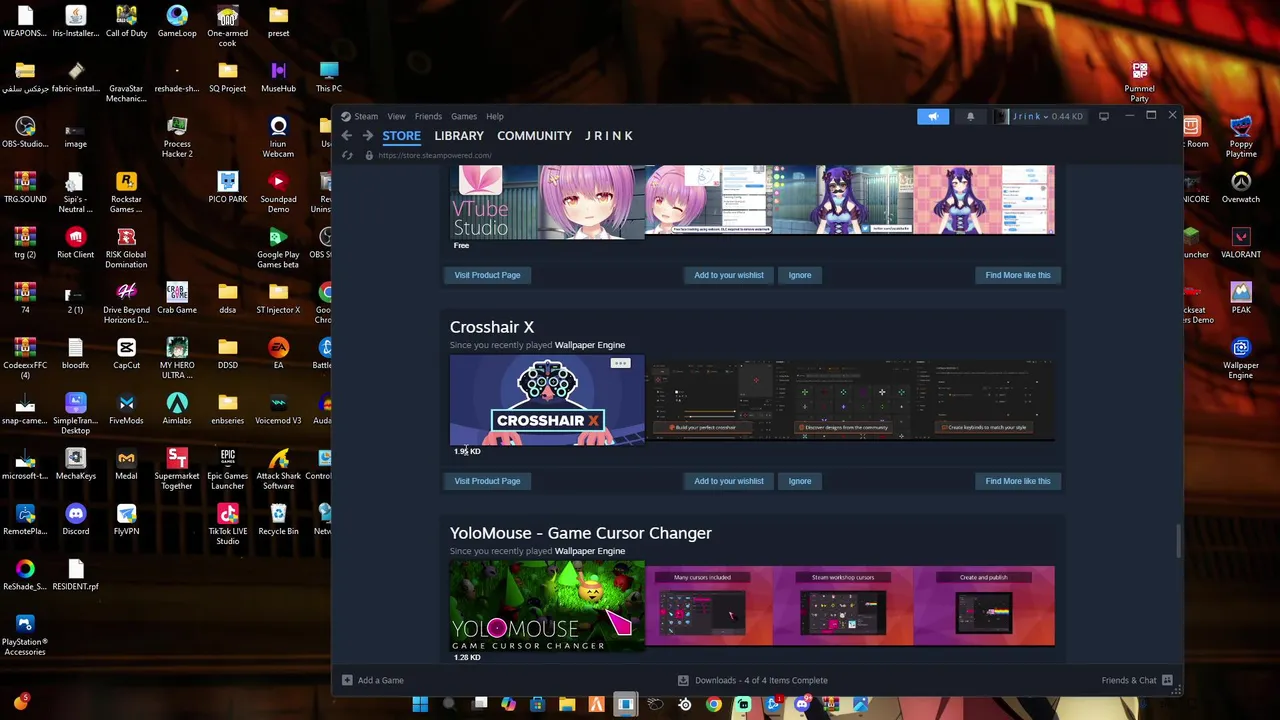This screenshot has width=1280, height=720.
Task: Add Crosshair X to your wishlist
Action: click(729, 481)
